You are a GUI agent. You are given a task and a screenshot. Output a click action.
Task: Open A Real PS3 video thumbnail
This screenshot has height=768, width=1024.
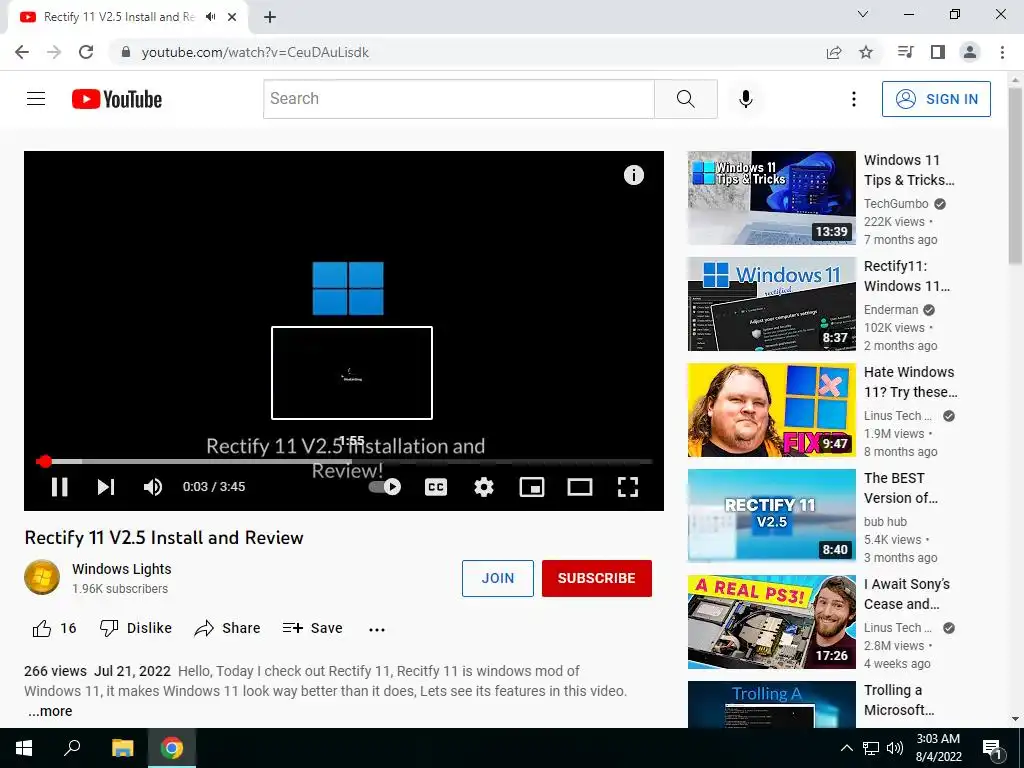point(771,622)
